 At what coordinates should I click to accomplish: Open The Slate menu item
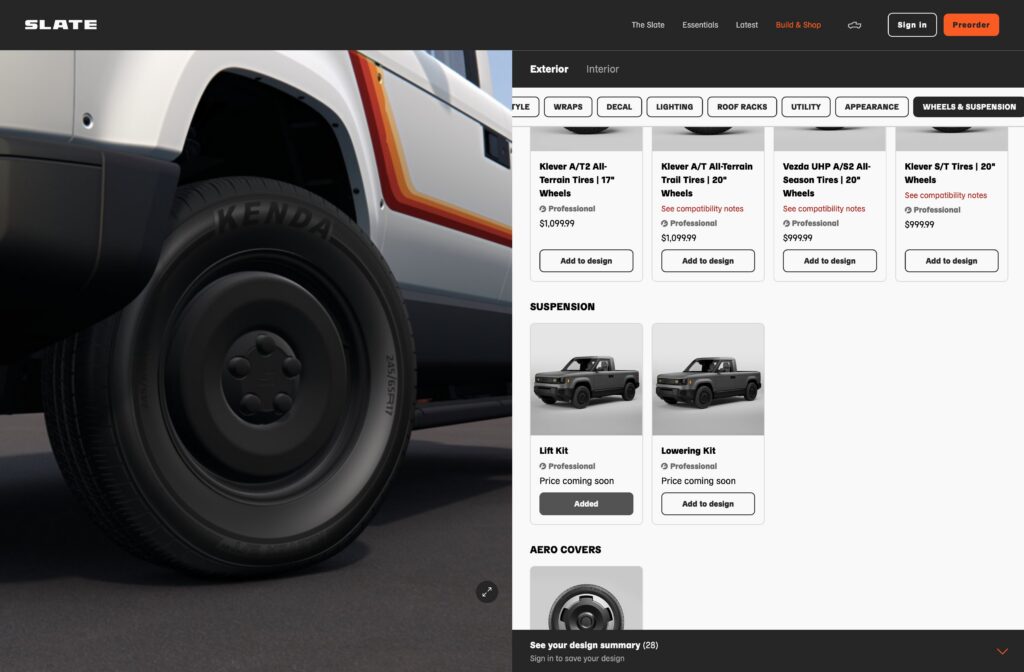[648, 25]
